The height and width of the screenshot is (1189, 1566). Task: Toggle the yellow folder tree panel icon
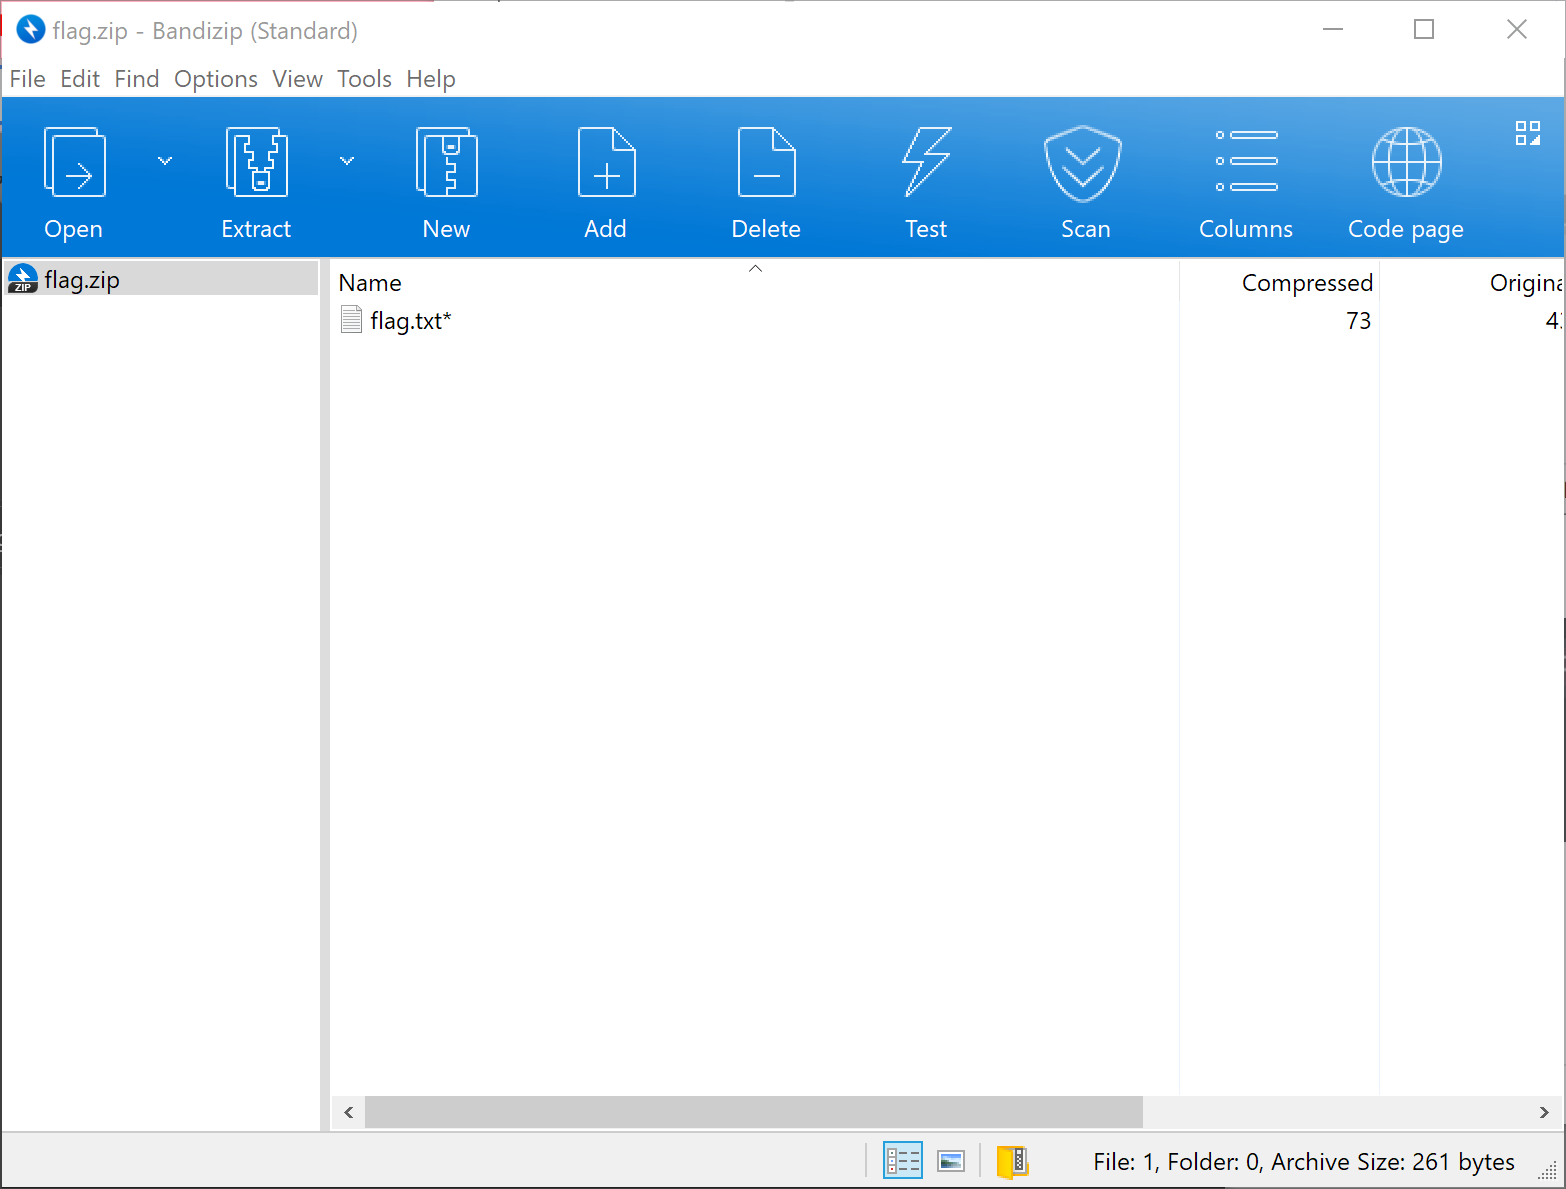pyautogui.click(x=1012, y=1161)
